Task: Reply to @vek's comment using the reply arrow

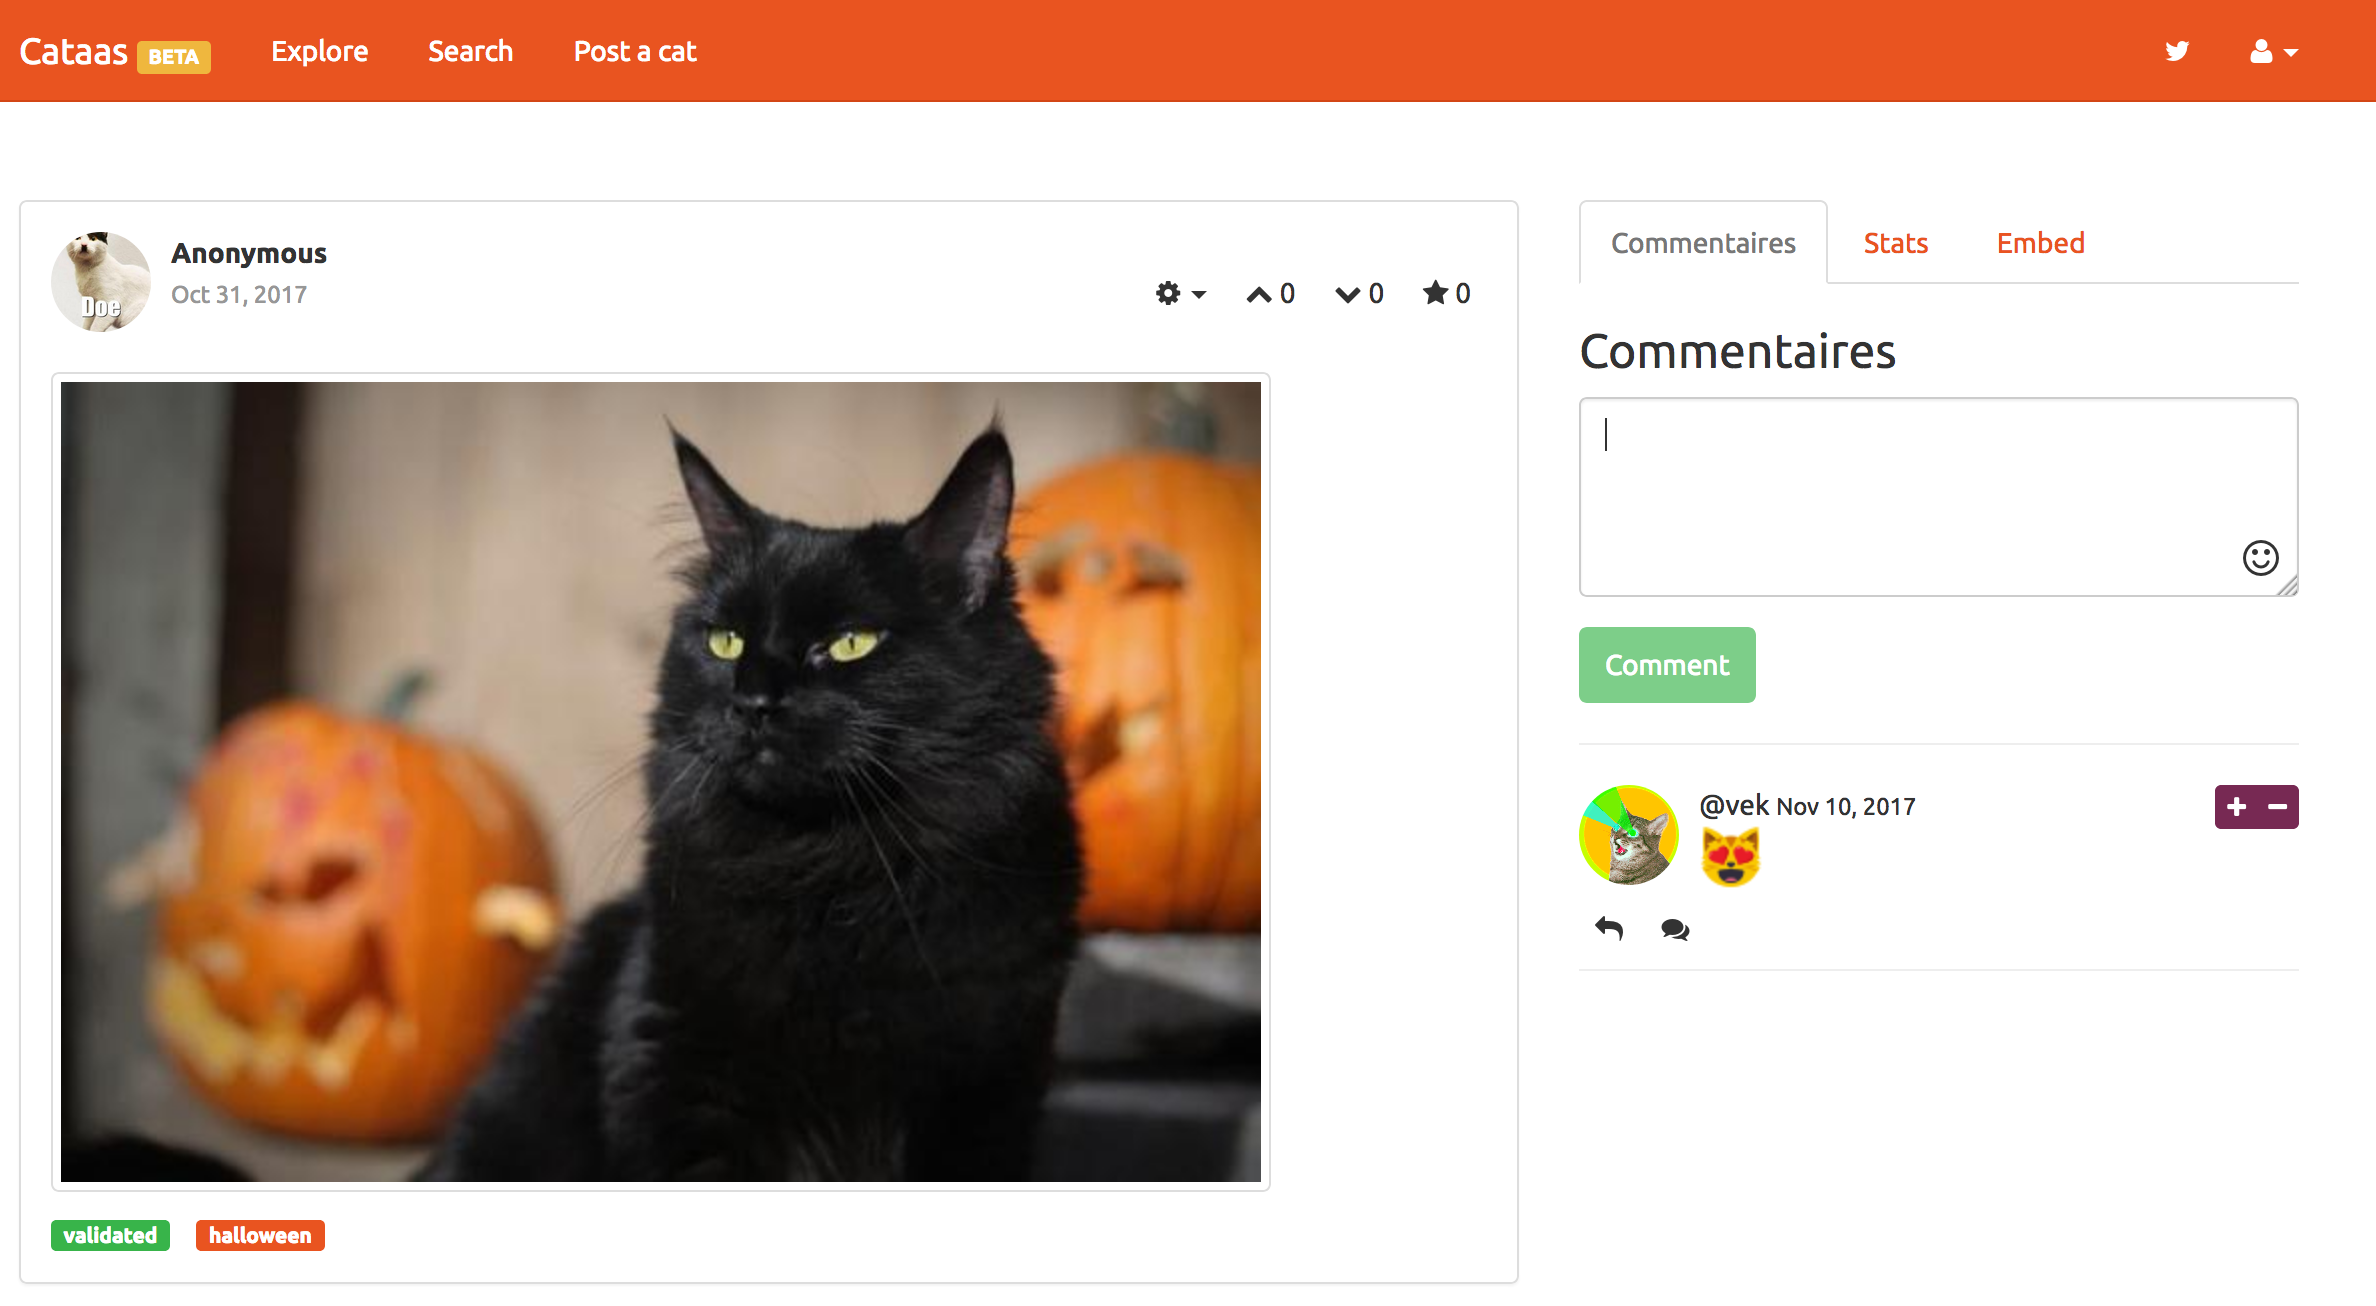Action: [1609, 929]
